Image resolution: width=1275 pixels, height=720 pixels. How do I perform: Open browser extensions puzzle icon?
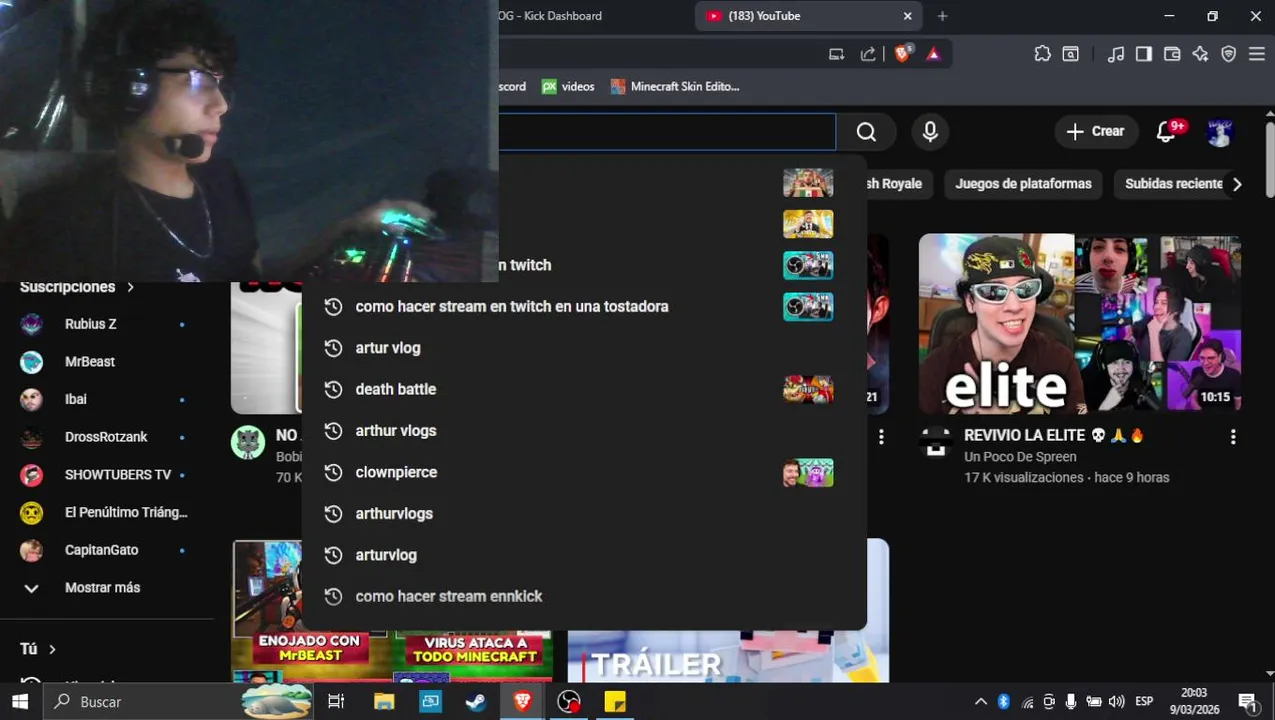pos(1043,54)
